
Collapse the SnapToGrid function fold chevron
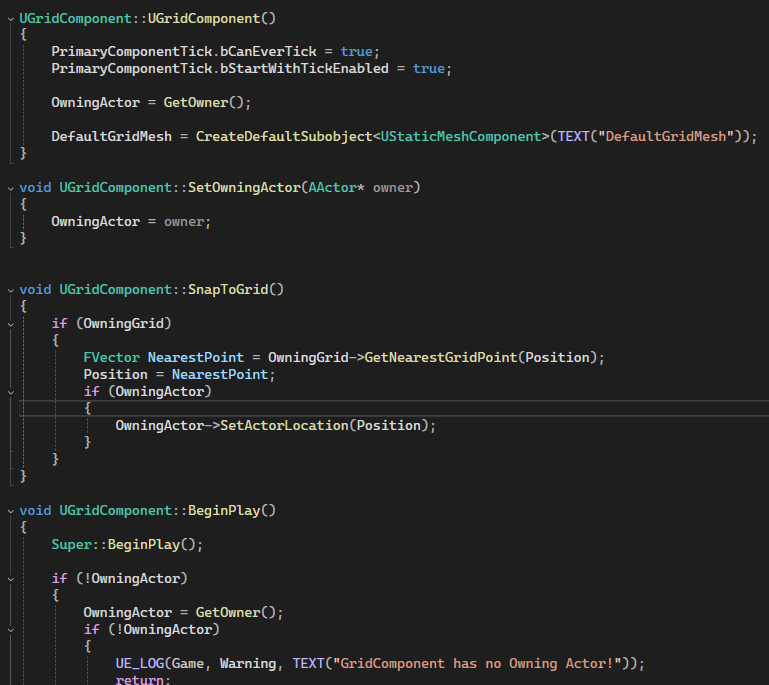(10, 290)
